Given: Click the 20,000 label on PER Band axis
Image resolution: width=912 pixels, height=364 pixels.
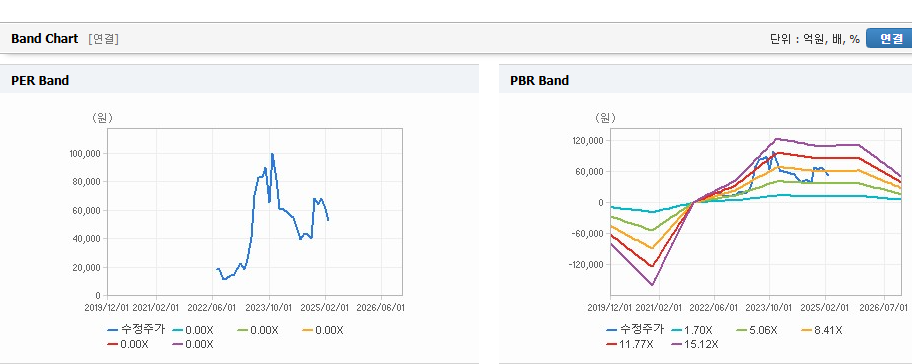Looking at the screenshot, I should click(x=87, y=267).
